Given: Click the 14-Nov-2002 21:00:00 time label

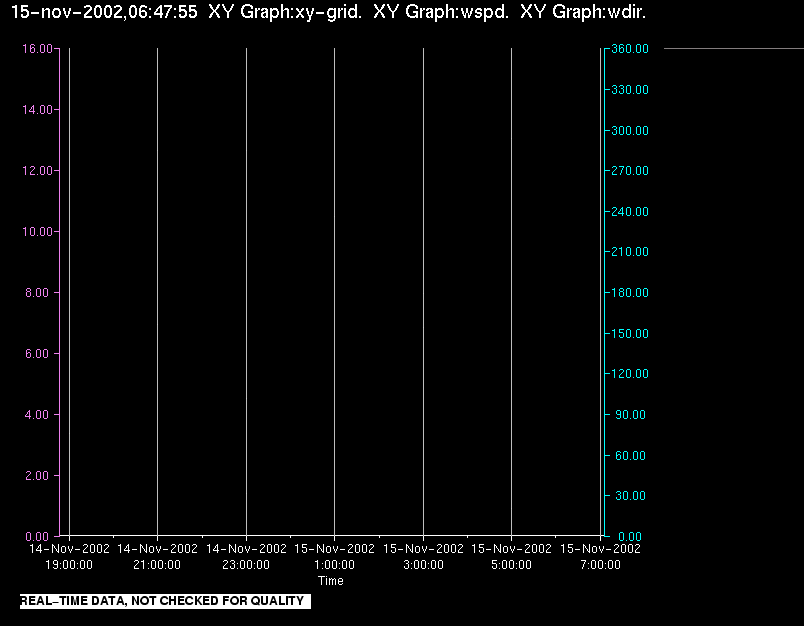Looking at the screenshot, I should [157, 557].
